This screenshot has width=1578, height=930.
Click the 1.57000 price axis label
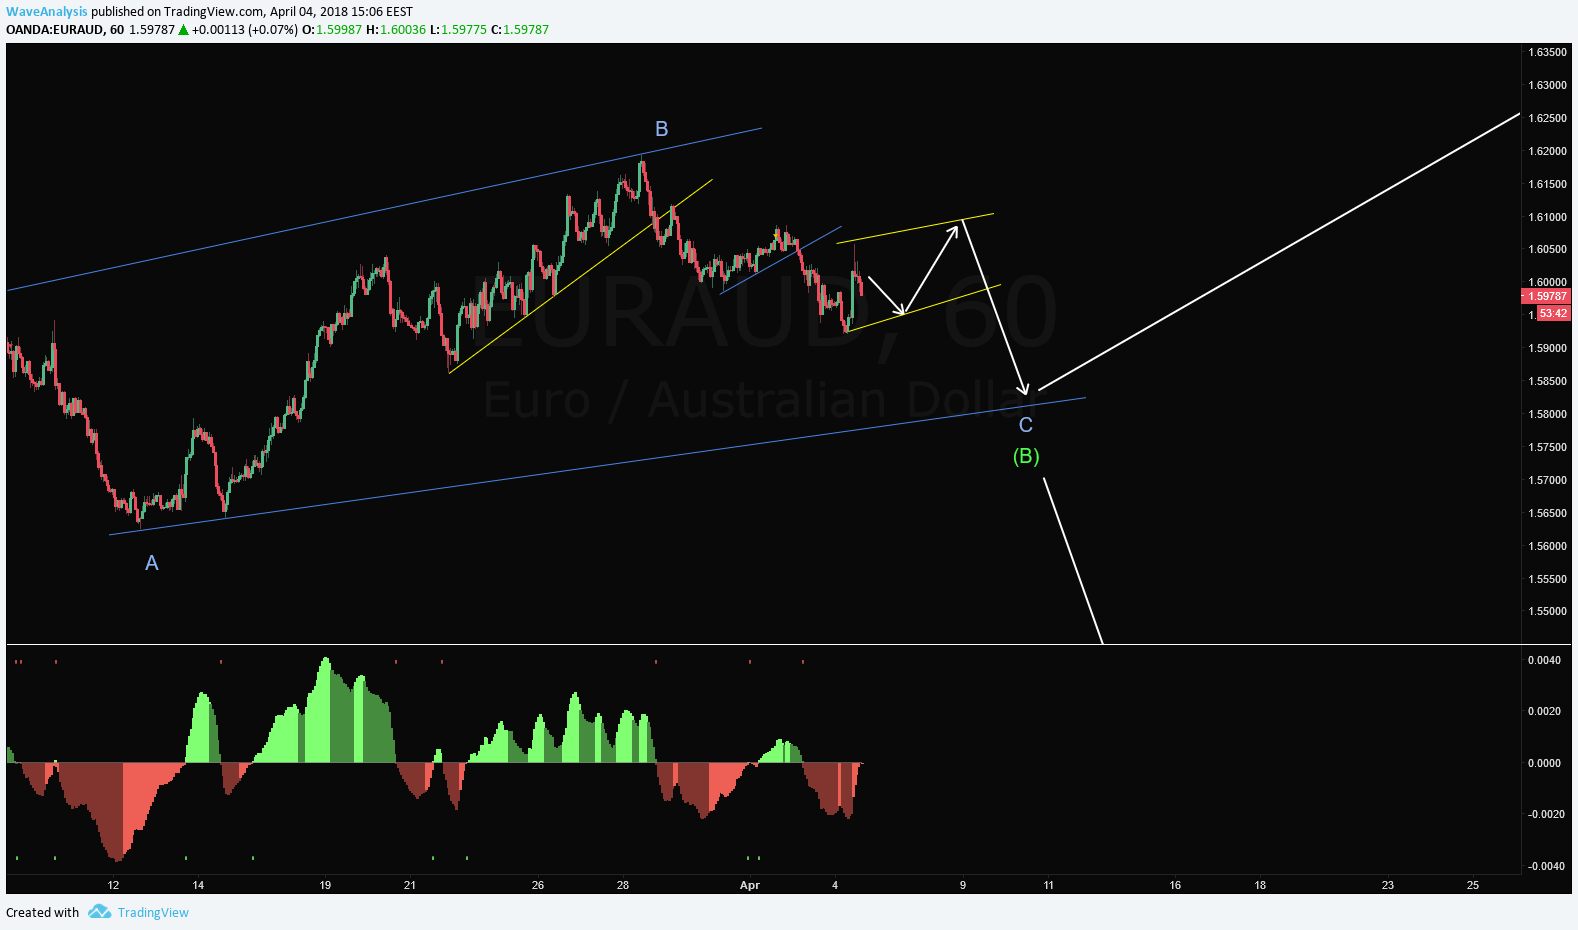1547,480
